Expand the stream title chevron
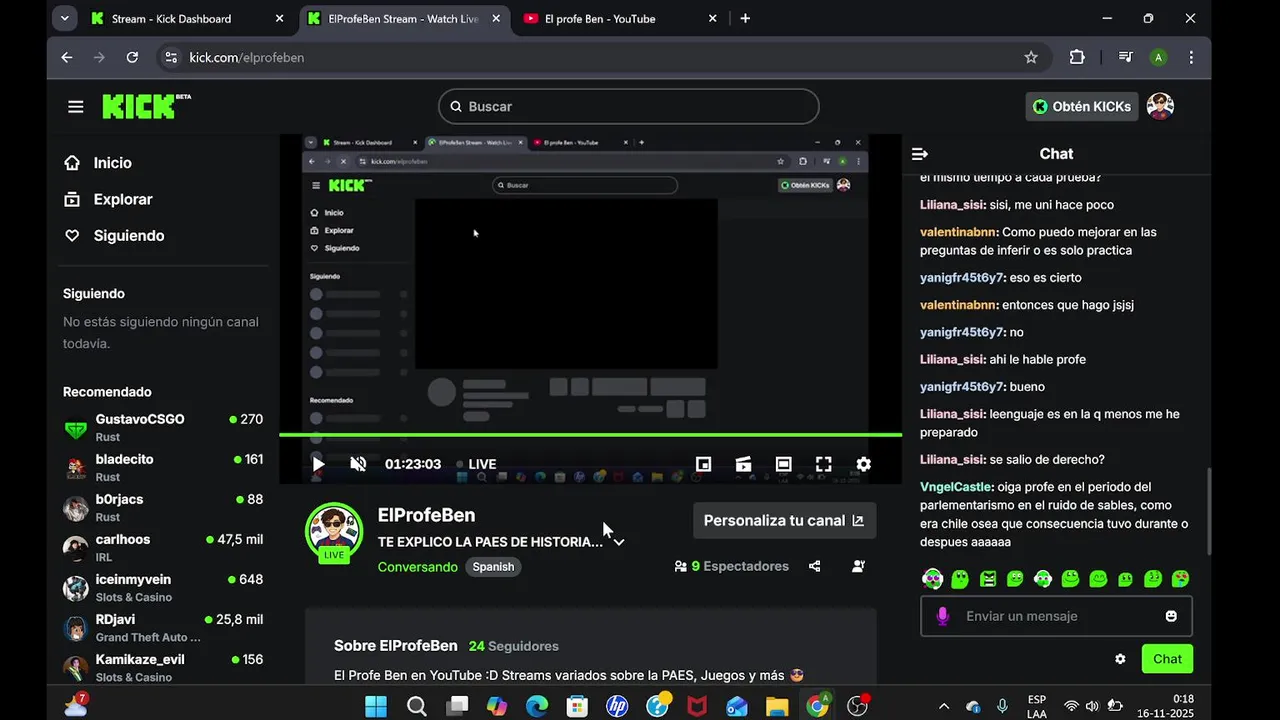 (x=619, y=542)
